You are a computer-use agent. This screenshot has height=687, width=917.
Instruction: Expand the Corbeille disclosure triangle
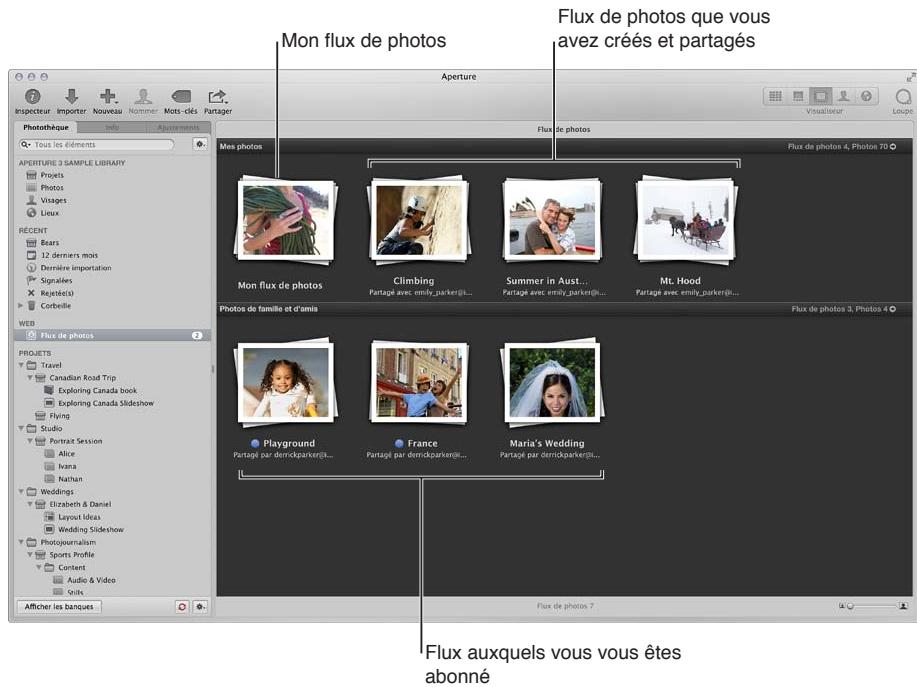(x=20, y=305)
